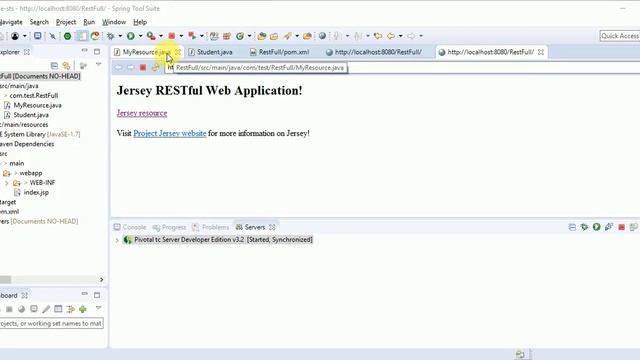Click the red Stop toolbar icon
The image size is (640, 360).
coord(172,36)
